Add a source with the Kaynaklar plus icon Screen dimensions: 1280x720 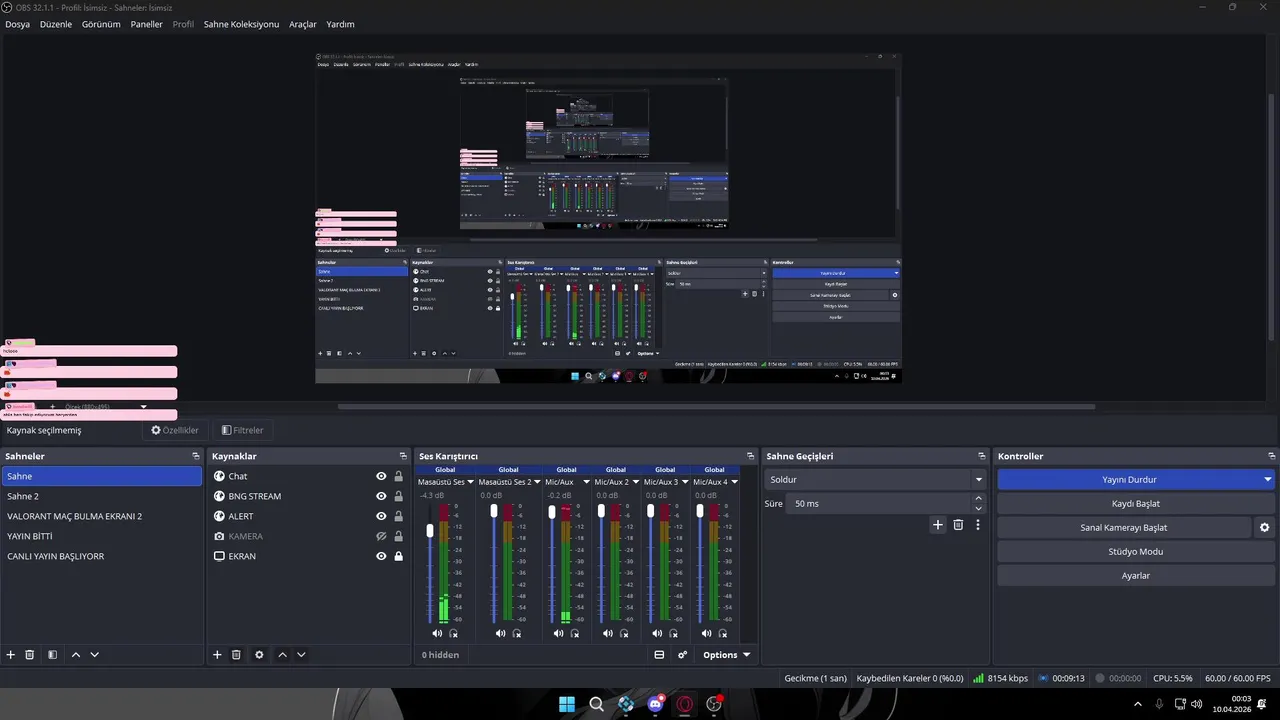[x=217, y=655]
